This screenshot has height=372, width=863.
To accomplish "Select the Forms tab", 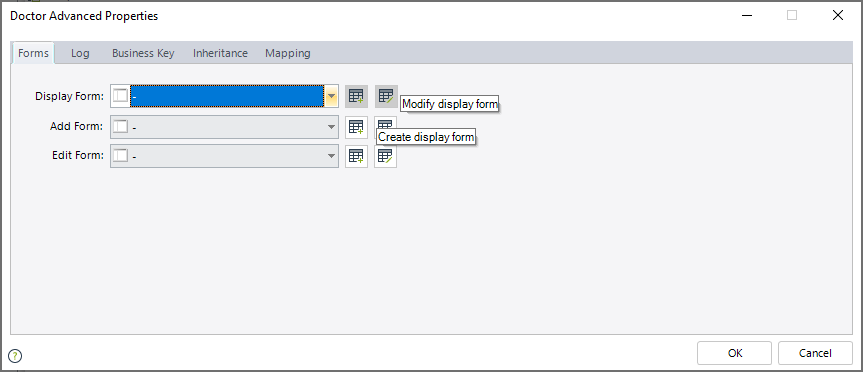I will pos(34,53).
